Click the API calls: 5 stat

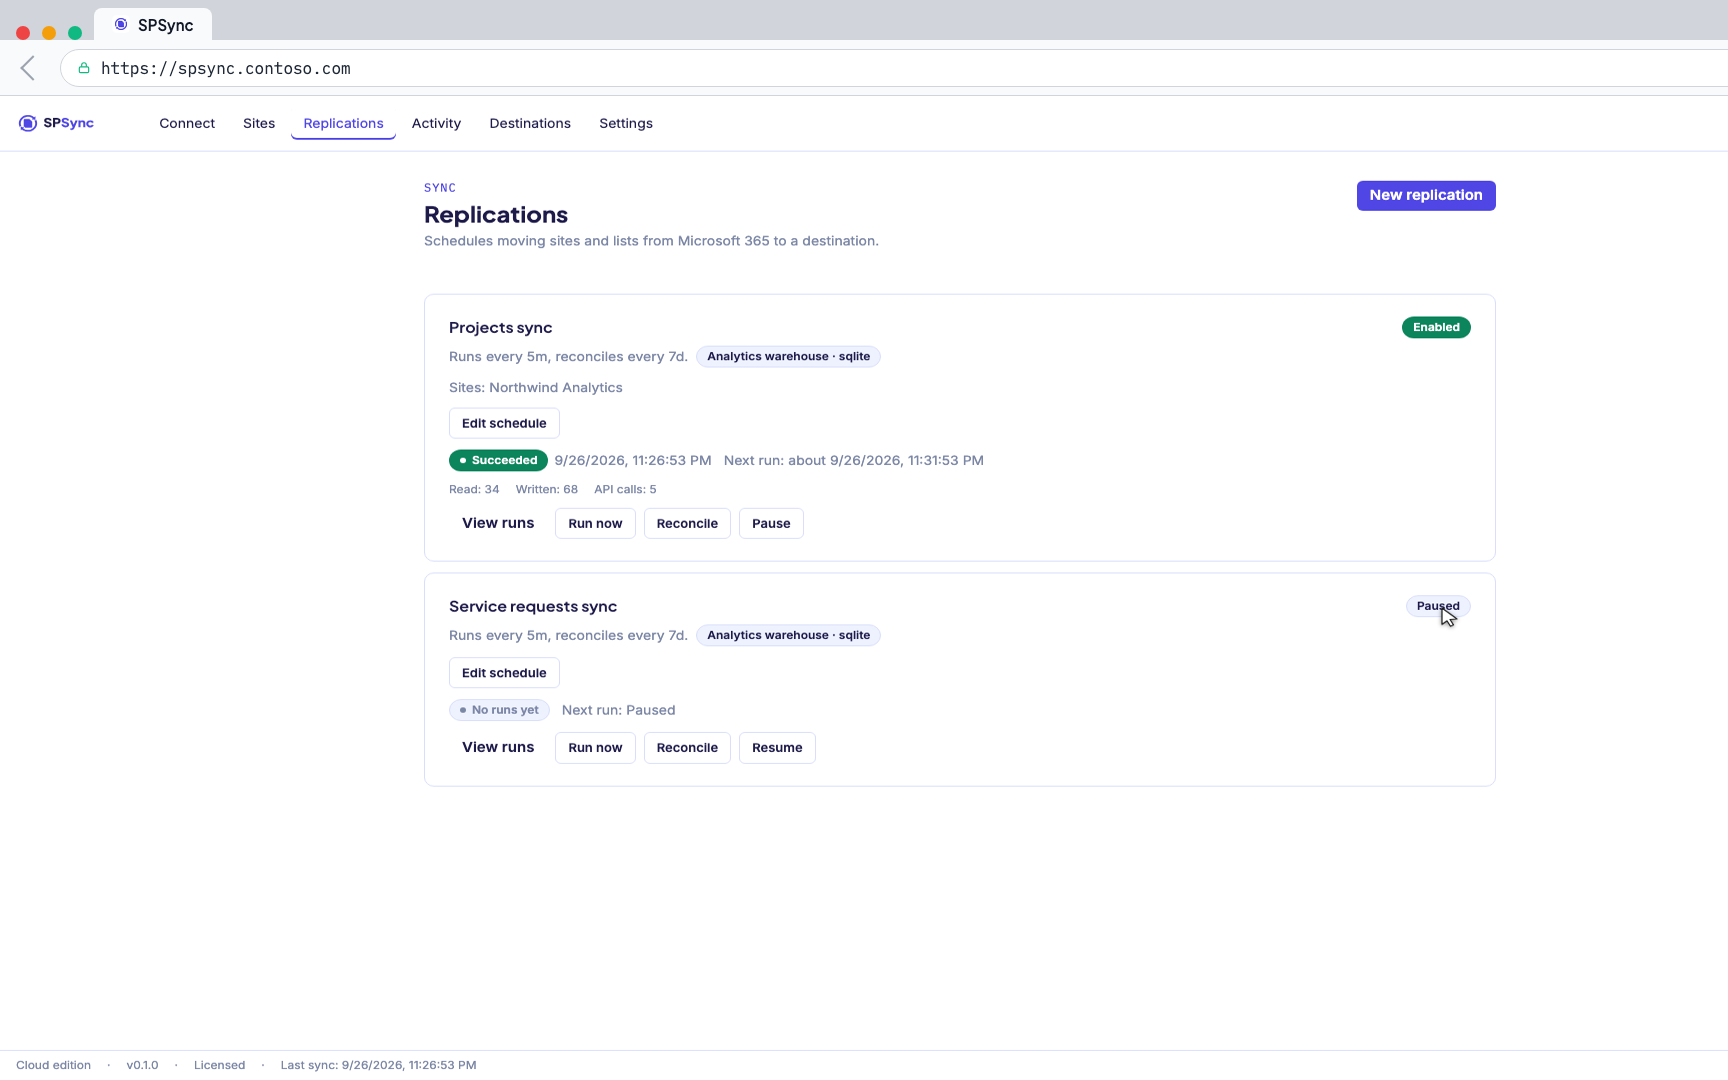click(625, 489)
